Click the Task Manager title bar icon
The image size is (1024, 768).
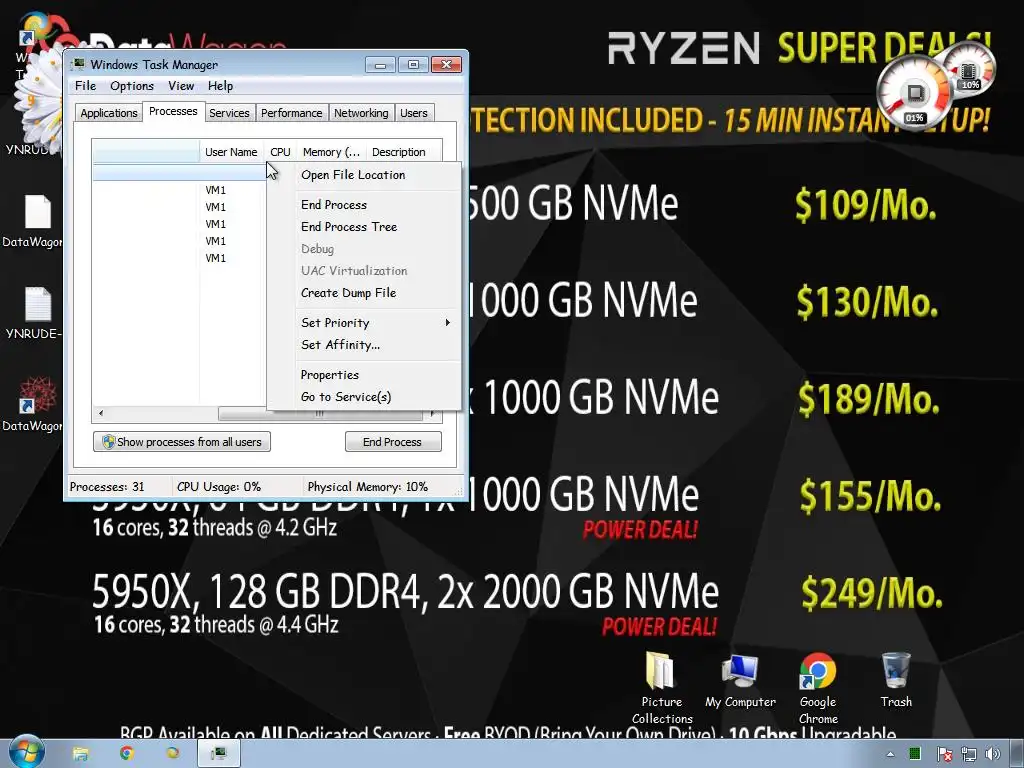(x=79, y=64)
